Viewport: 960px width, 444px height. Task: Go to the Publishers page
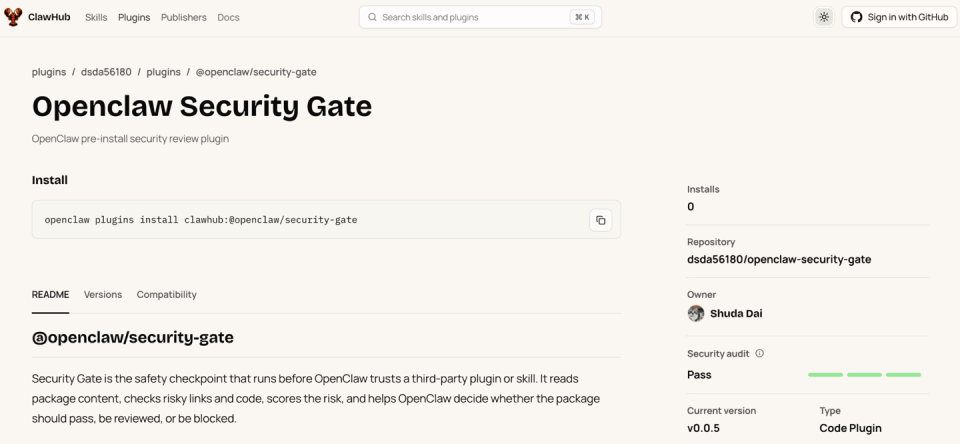pos(184,17)
